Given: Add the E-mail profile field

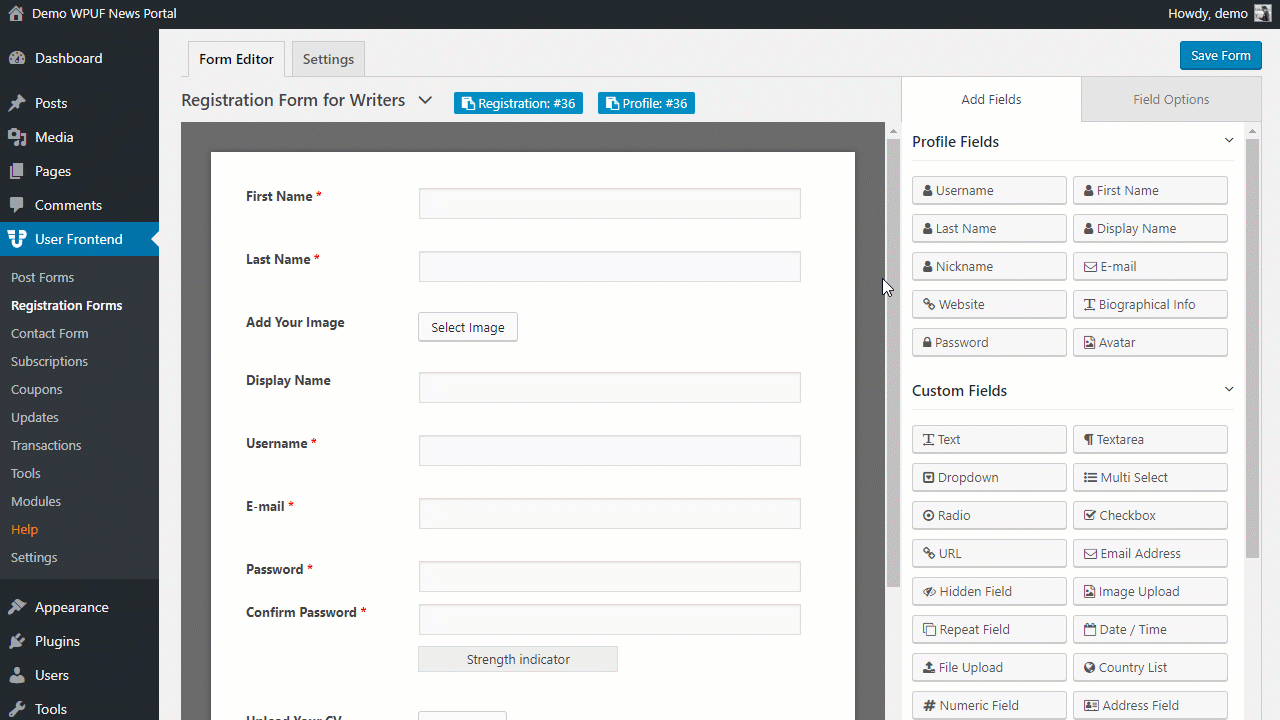Looking at the screenshot, I should click(x=1150, y=266).
